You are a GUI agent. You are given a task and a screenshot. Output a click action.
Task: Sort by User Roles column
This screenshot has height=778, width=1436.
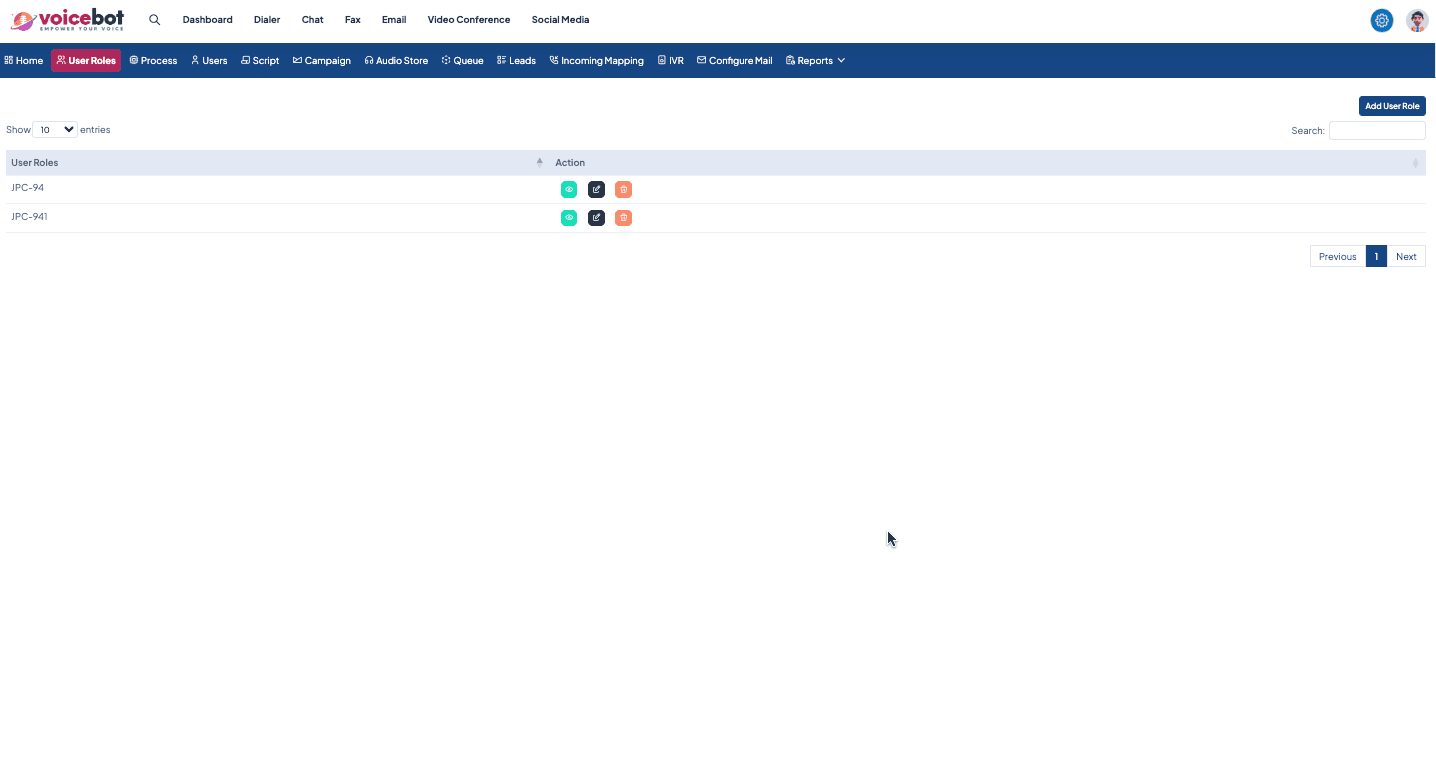275,163
